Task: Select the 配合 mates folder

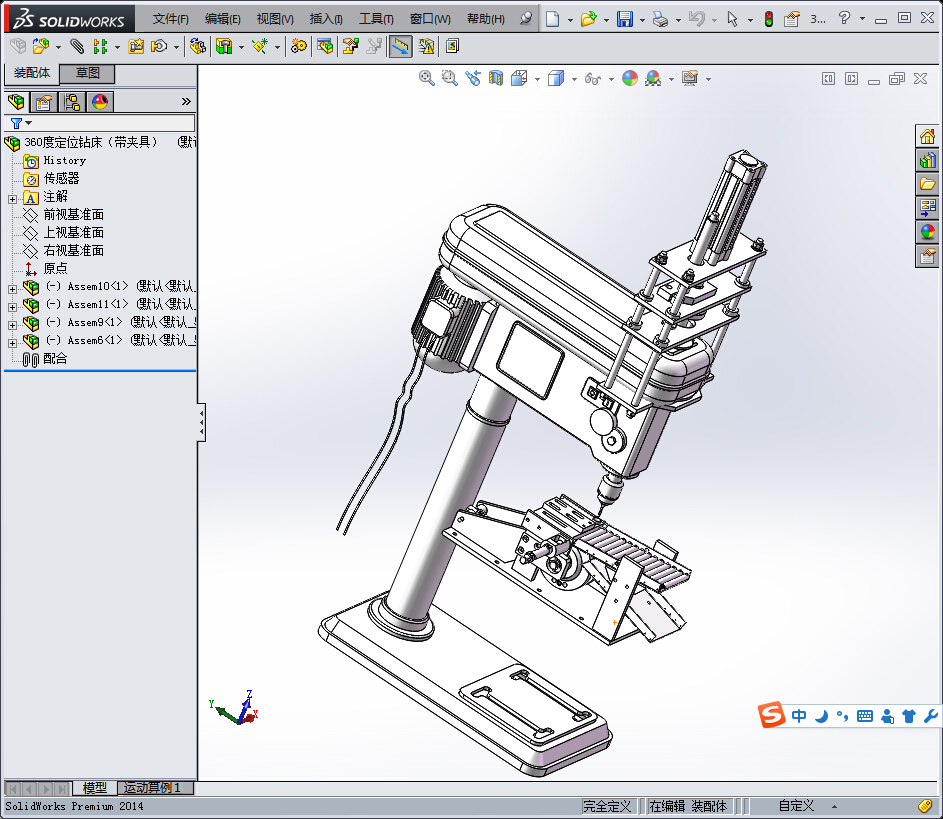Action: pos(55,359)
